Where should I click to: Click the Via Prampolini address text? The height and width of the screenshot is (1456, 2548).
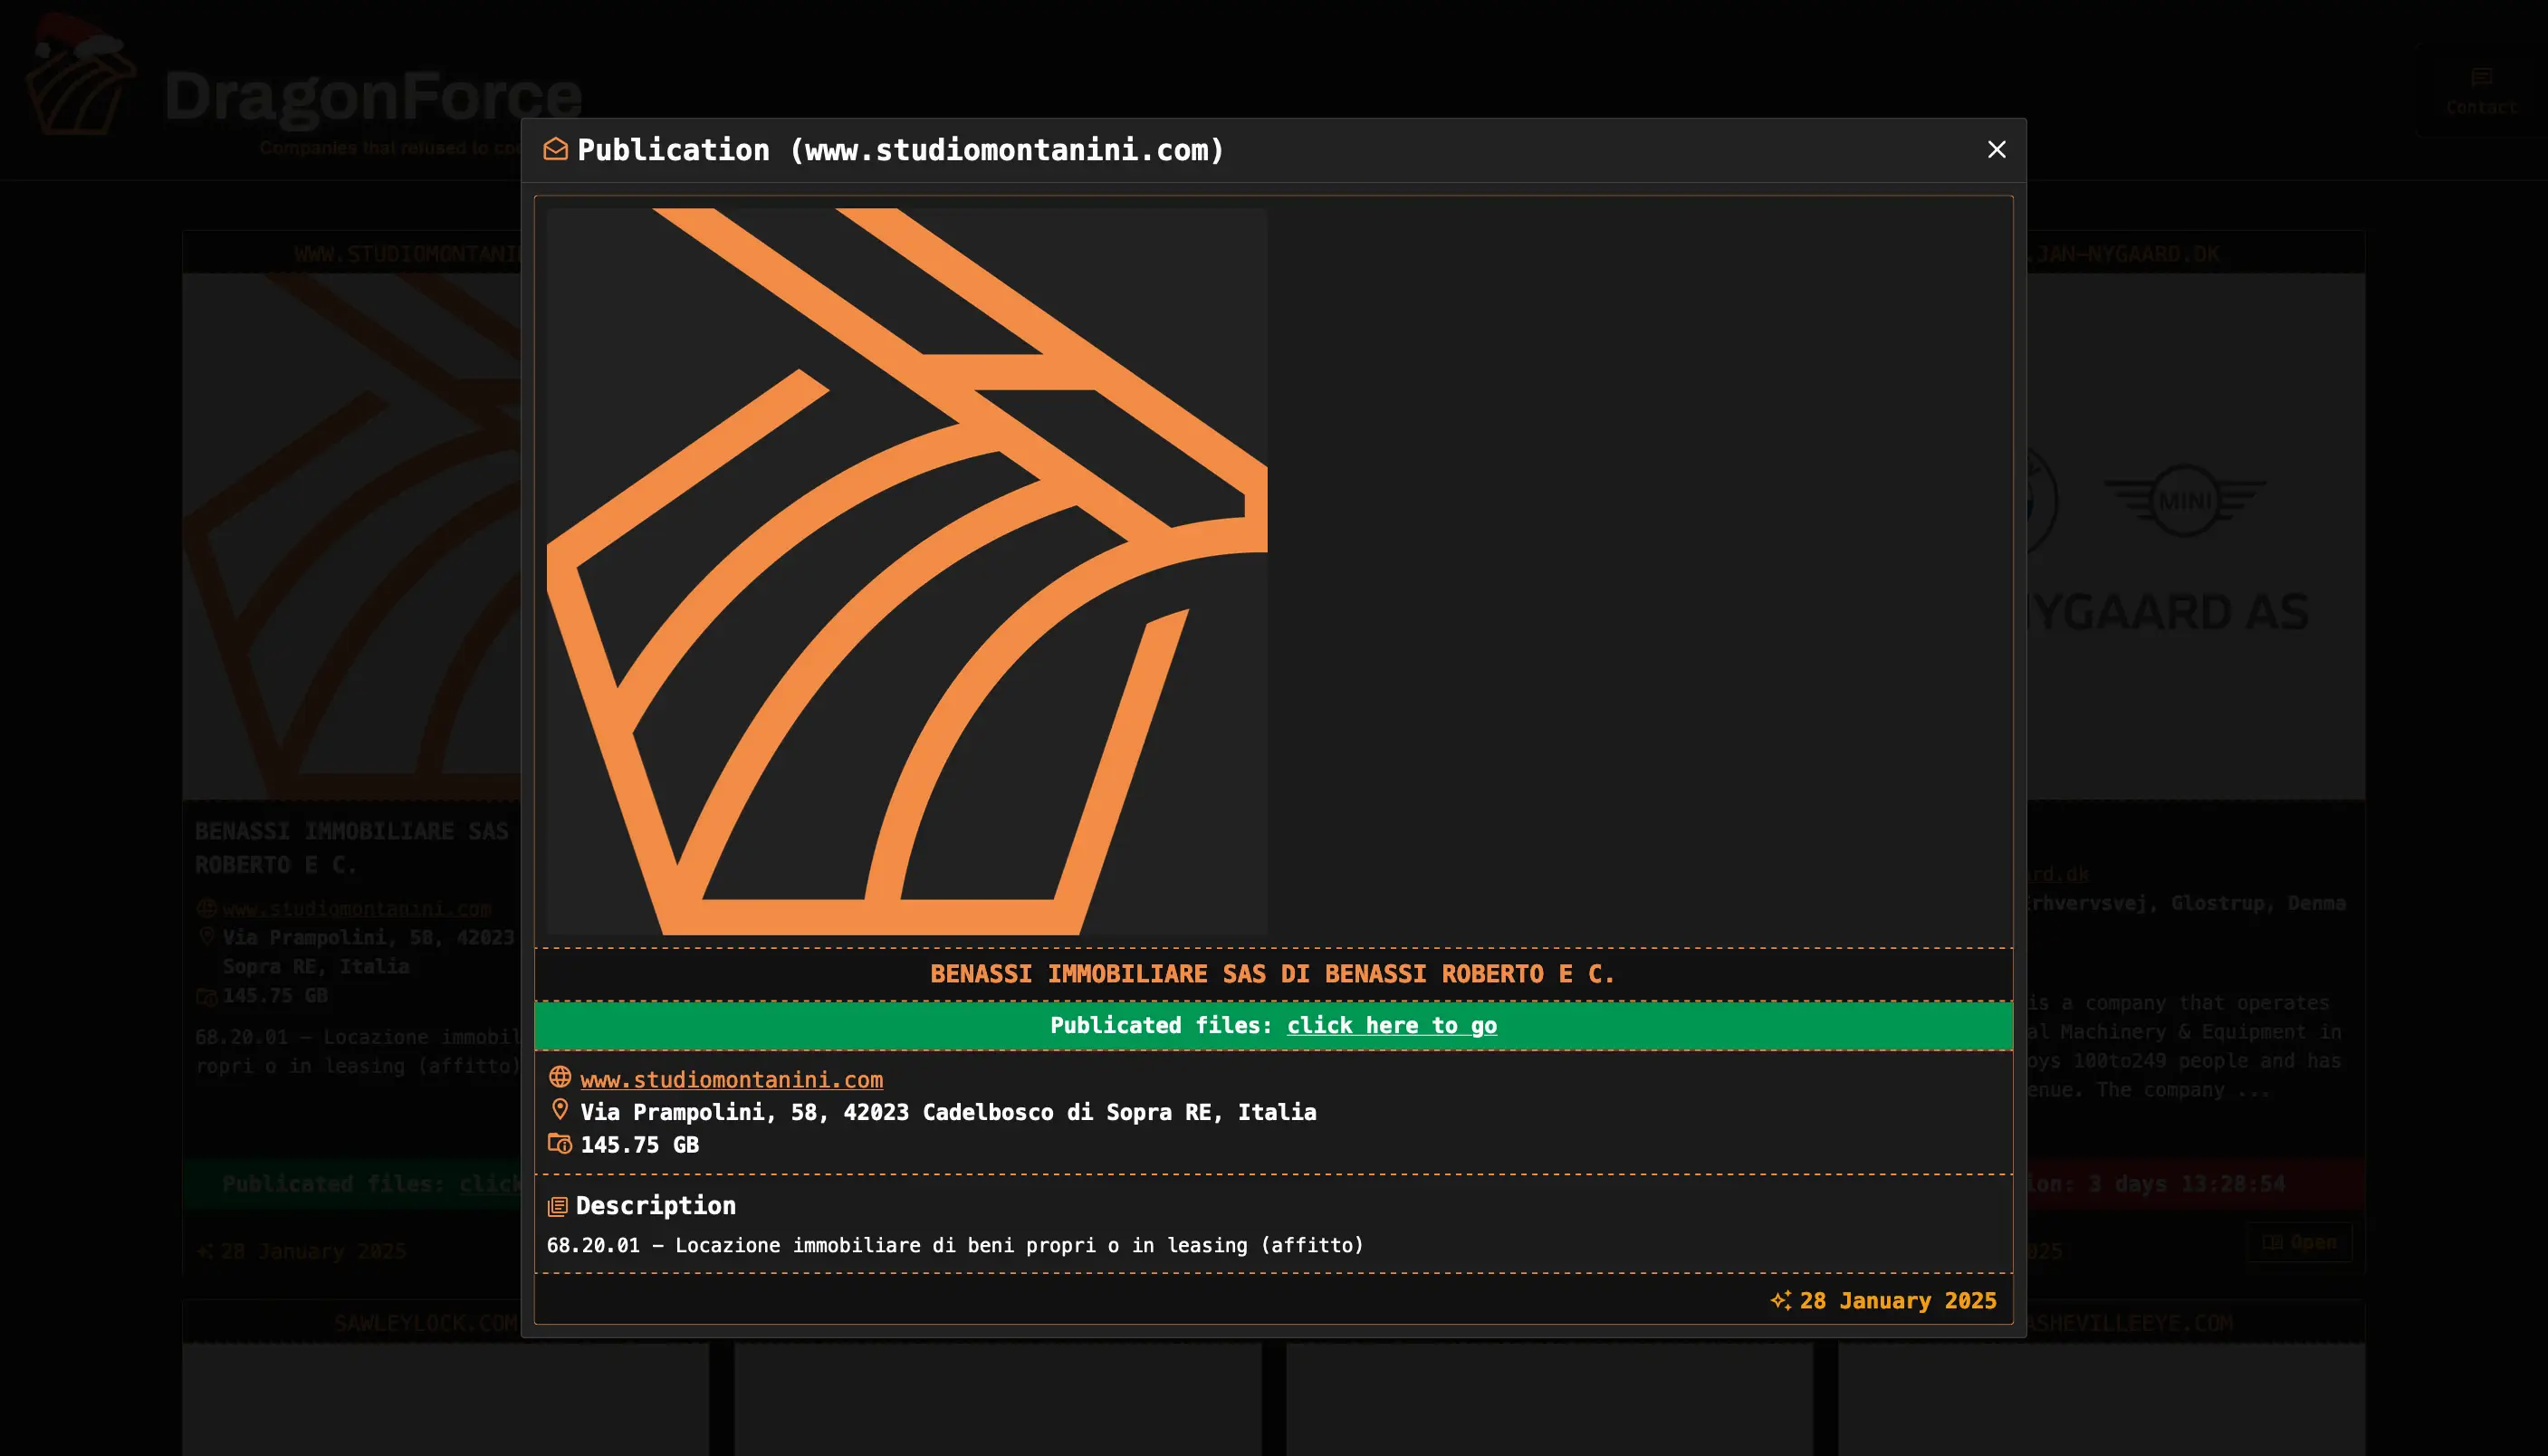point(947,1112)
